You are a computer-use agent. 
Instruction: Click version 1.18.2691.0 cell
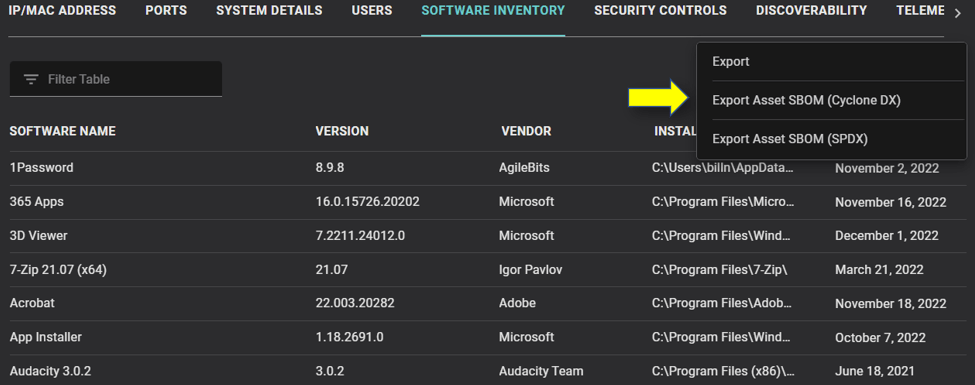coord(349,337)
